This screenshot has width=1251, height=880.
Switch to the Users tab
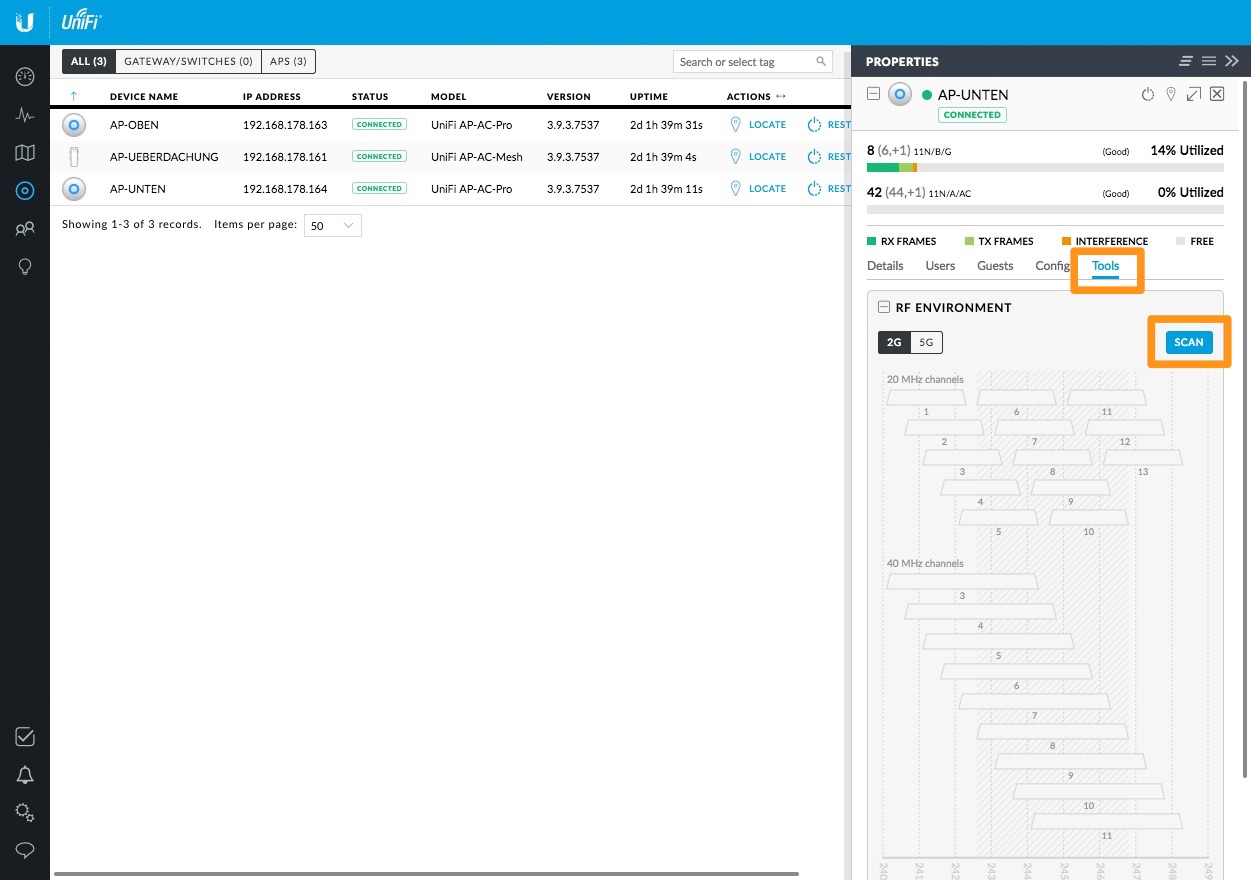[x=940, y=266]
